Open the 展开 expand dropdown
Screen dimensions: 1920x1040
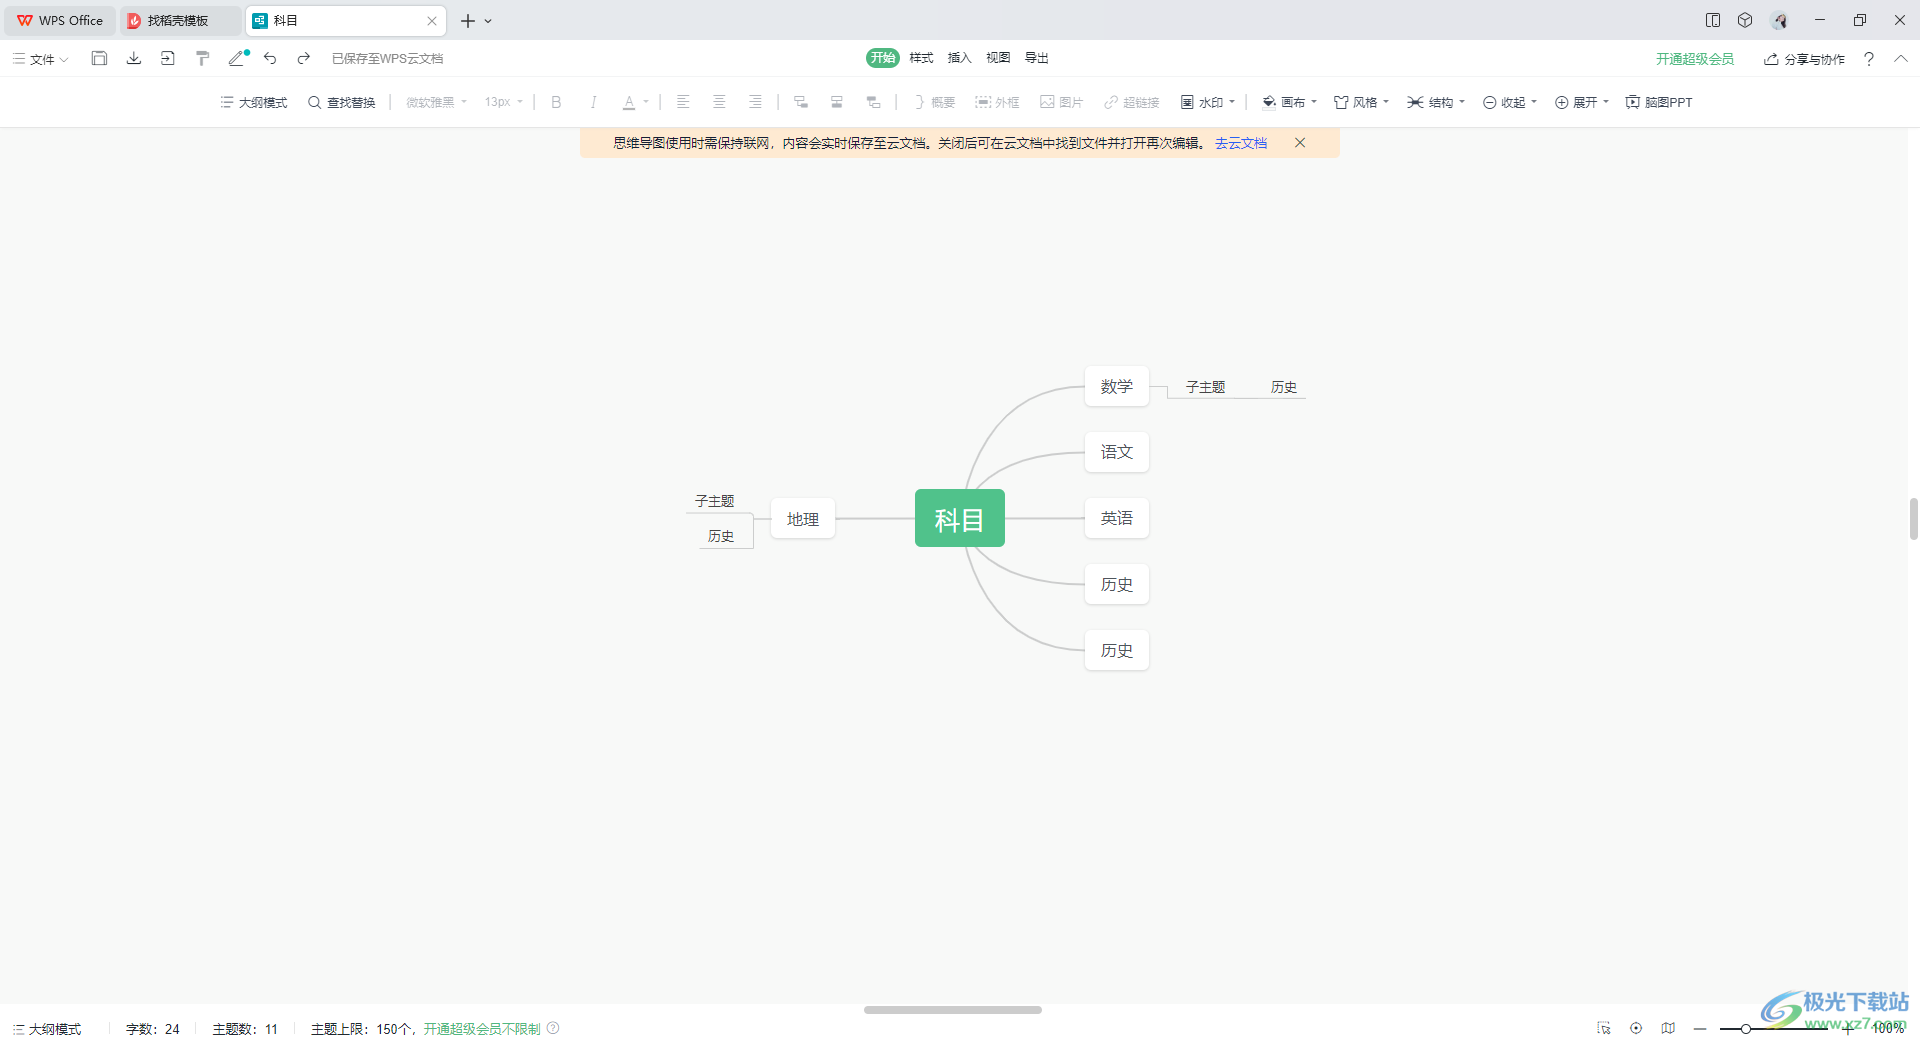pyautogui.click(x=1582, y=102)
